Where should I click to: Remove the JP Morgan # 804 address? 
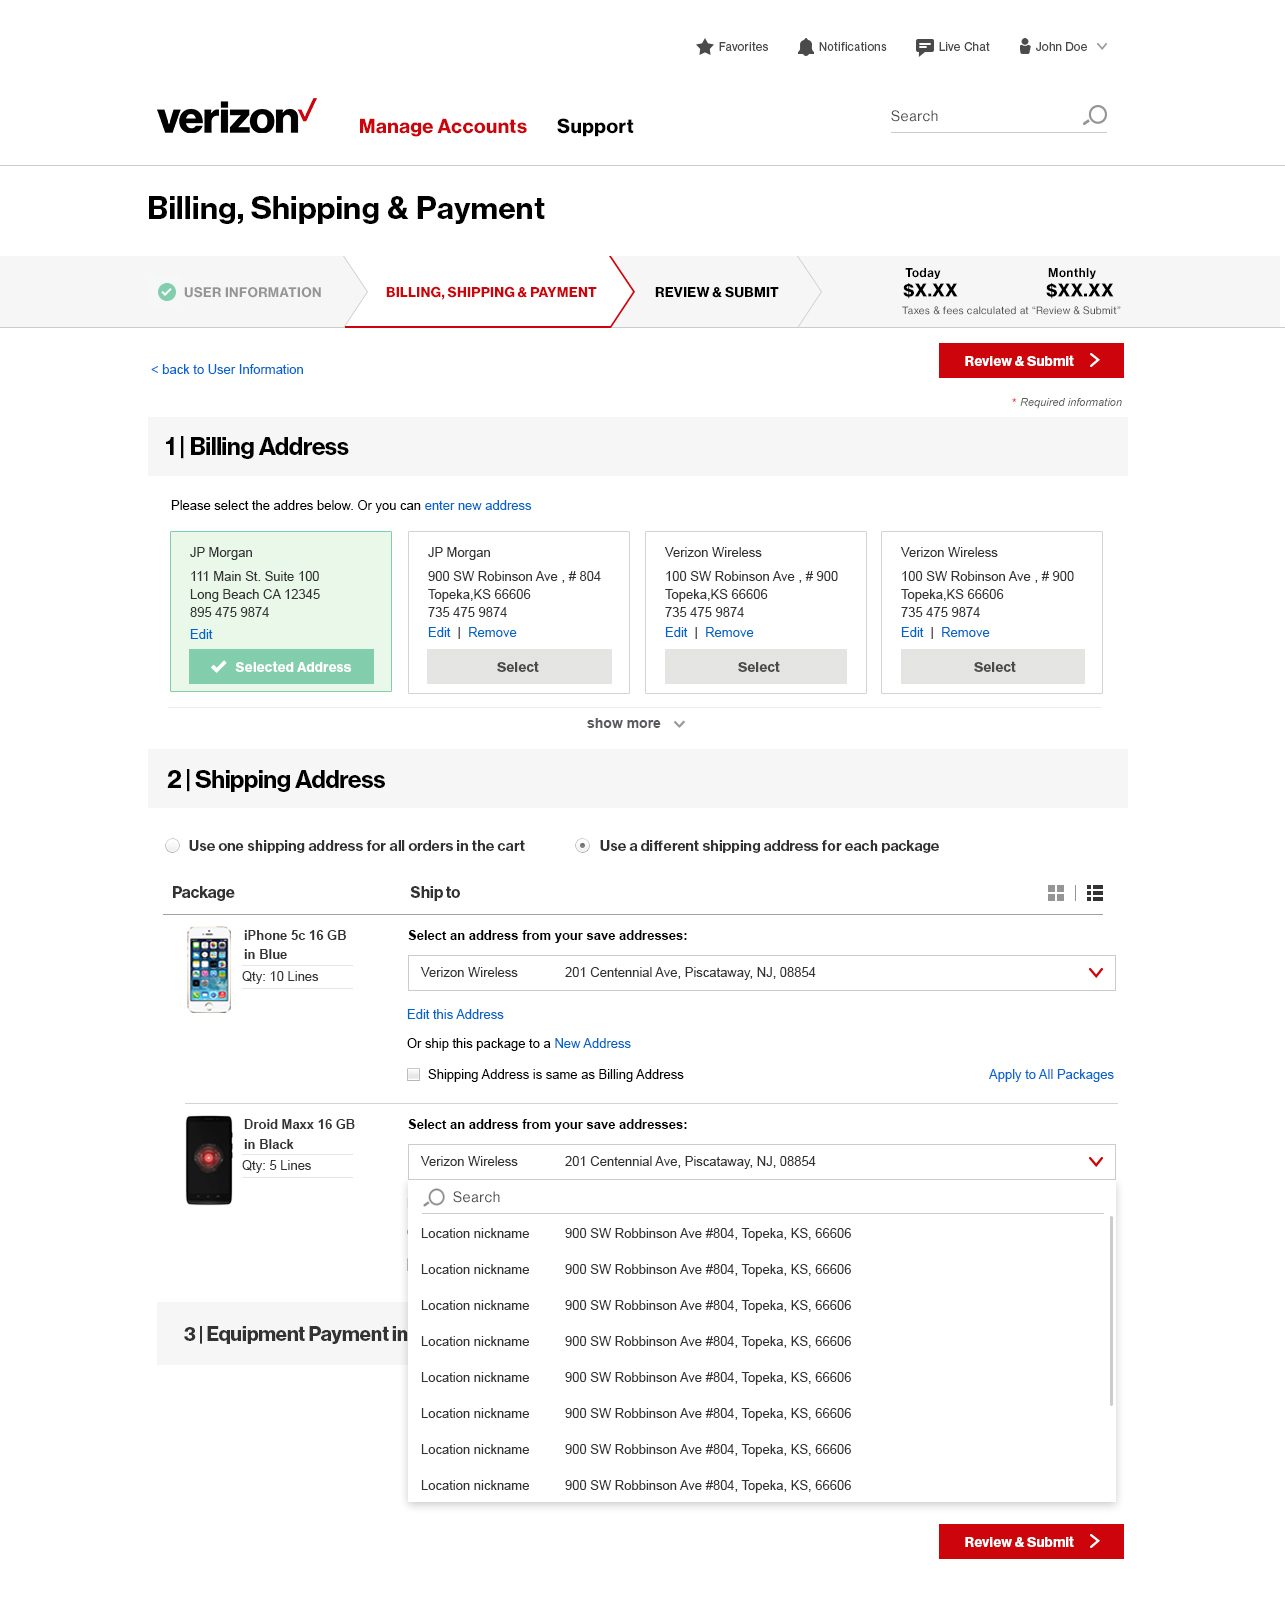(x=492, y=633)
